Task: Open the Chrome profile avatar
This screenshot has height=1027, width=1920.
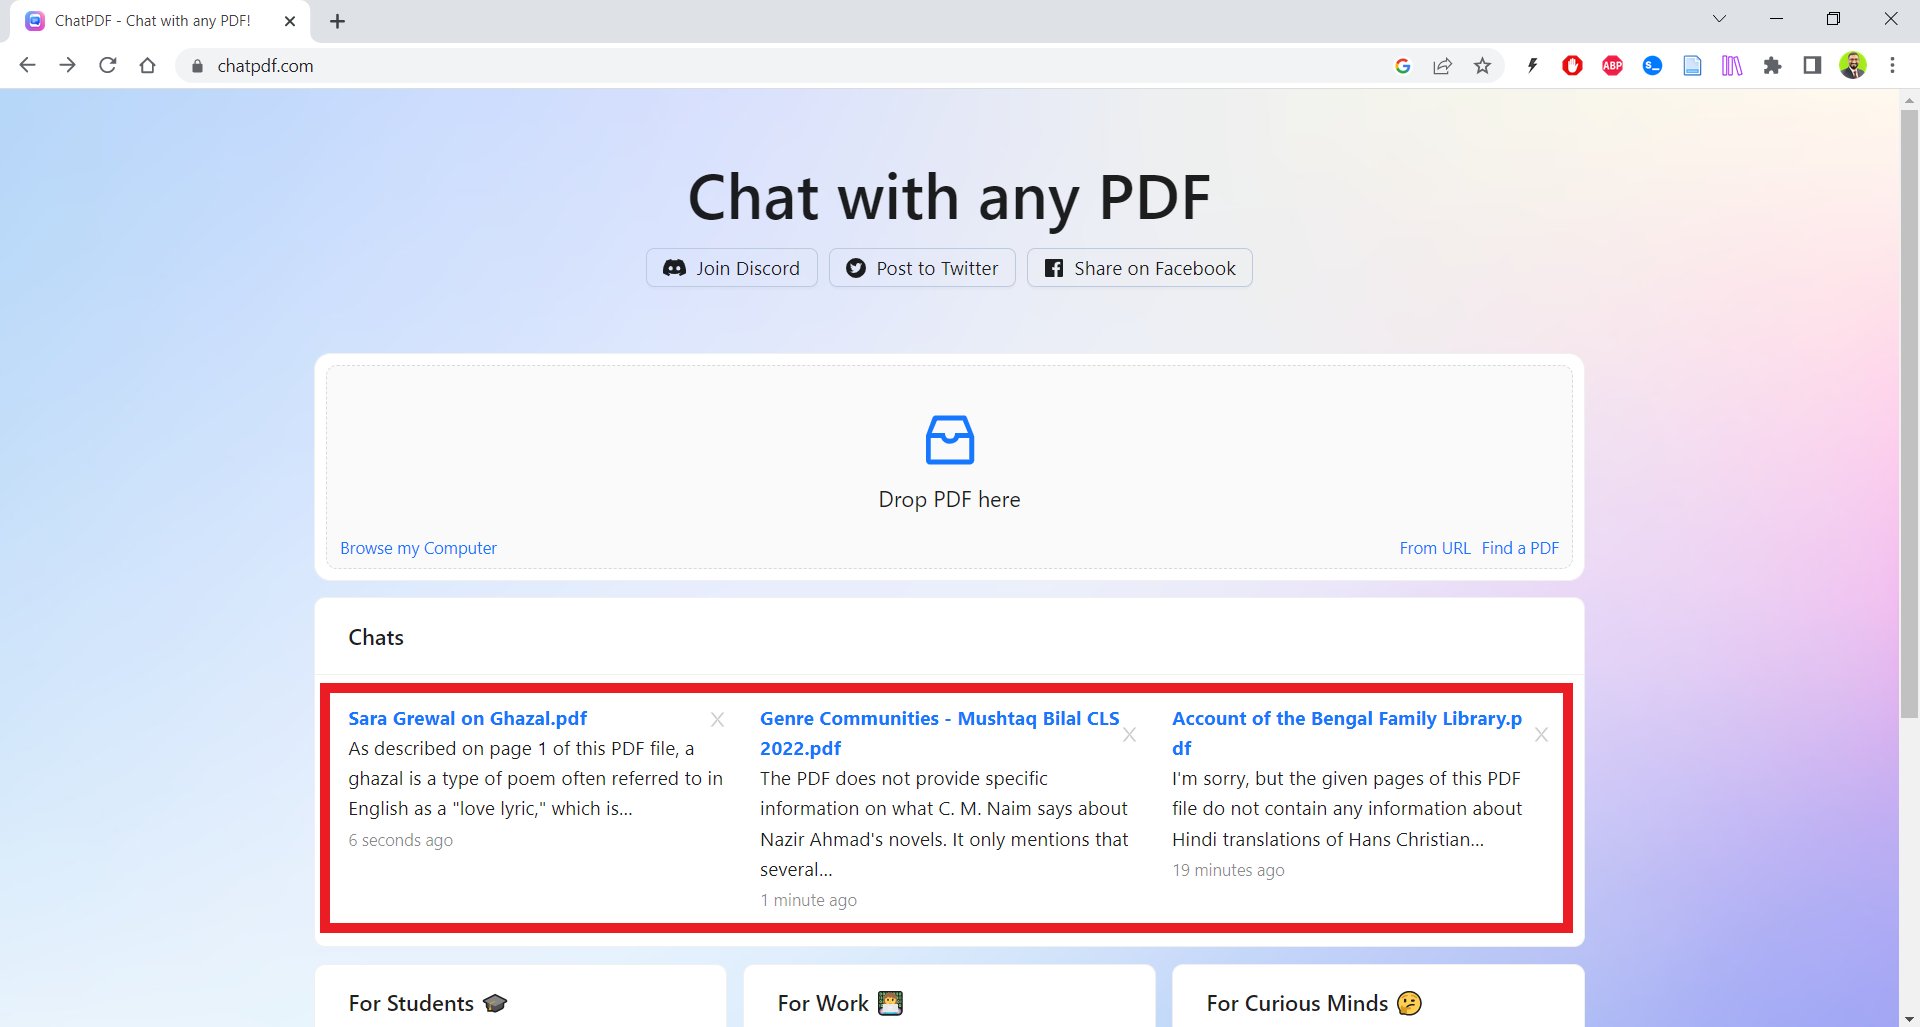Action: (x=1852, y=66)
